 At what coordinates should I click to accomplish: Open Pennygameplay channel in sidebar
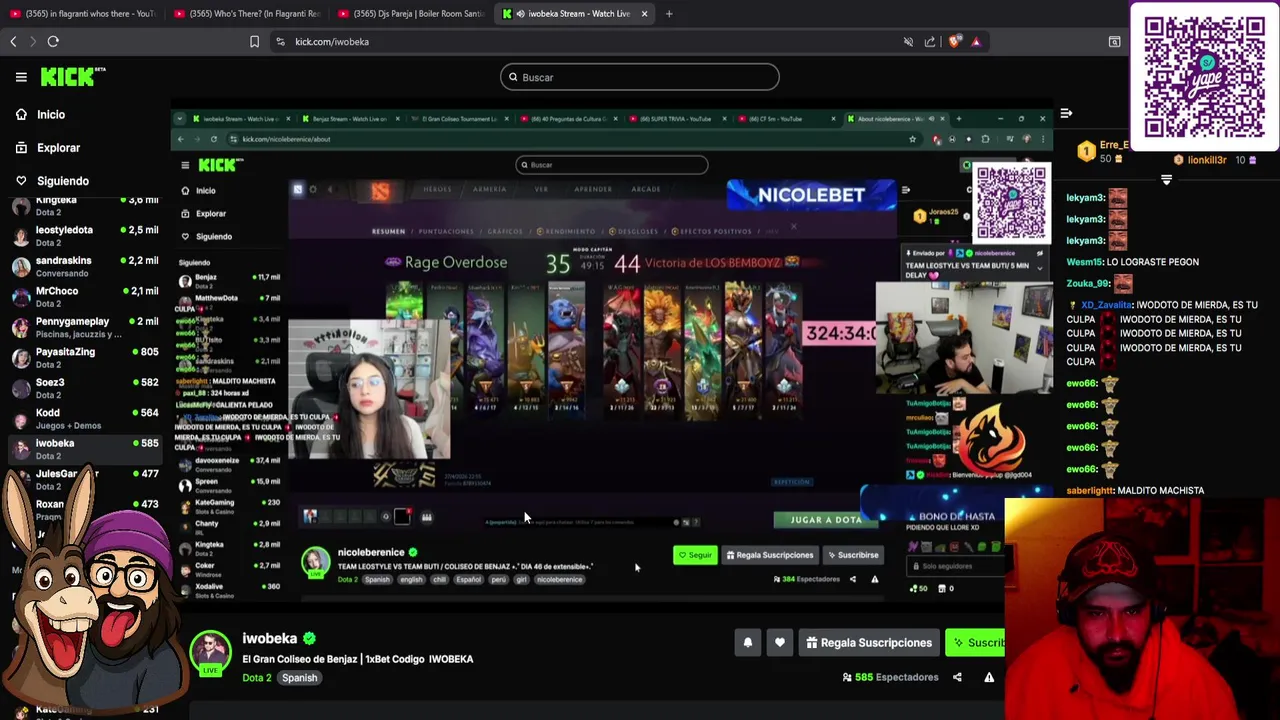tap(85, 327)
